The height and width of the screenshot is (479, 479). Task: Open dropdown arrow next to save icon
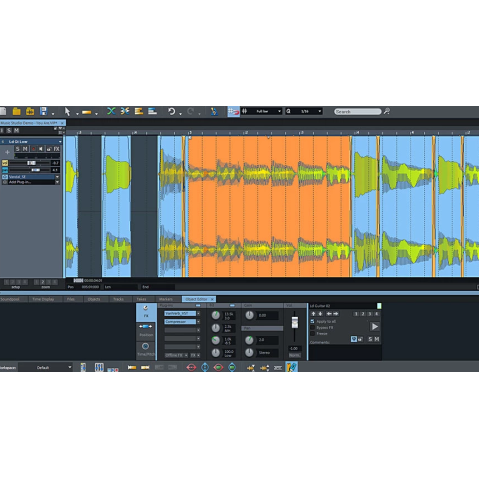point(53,114)
